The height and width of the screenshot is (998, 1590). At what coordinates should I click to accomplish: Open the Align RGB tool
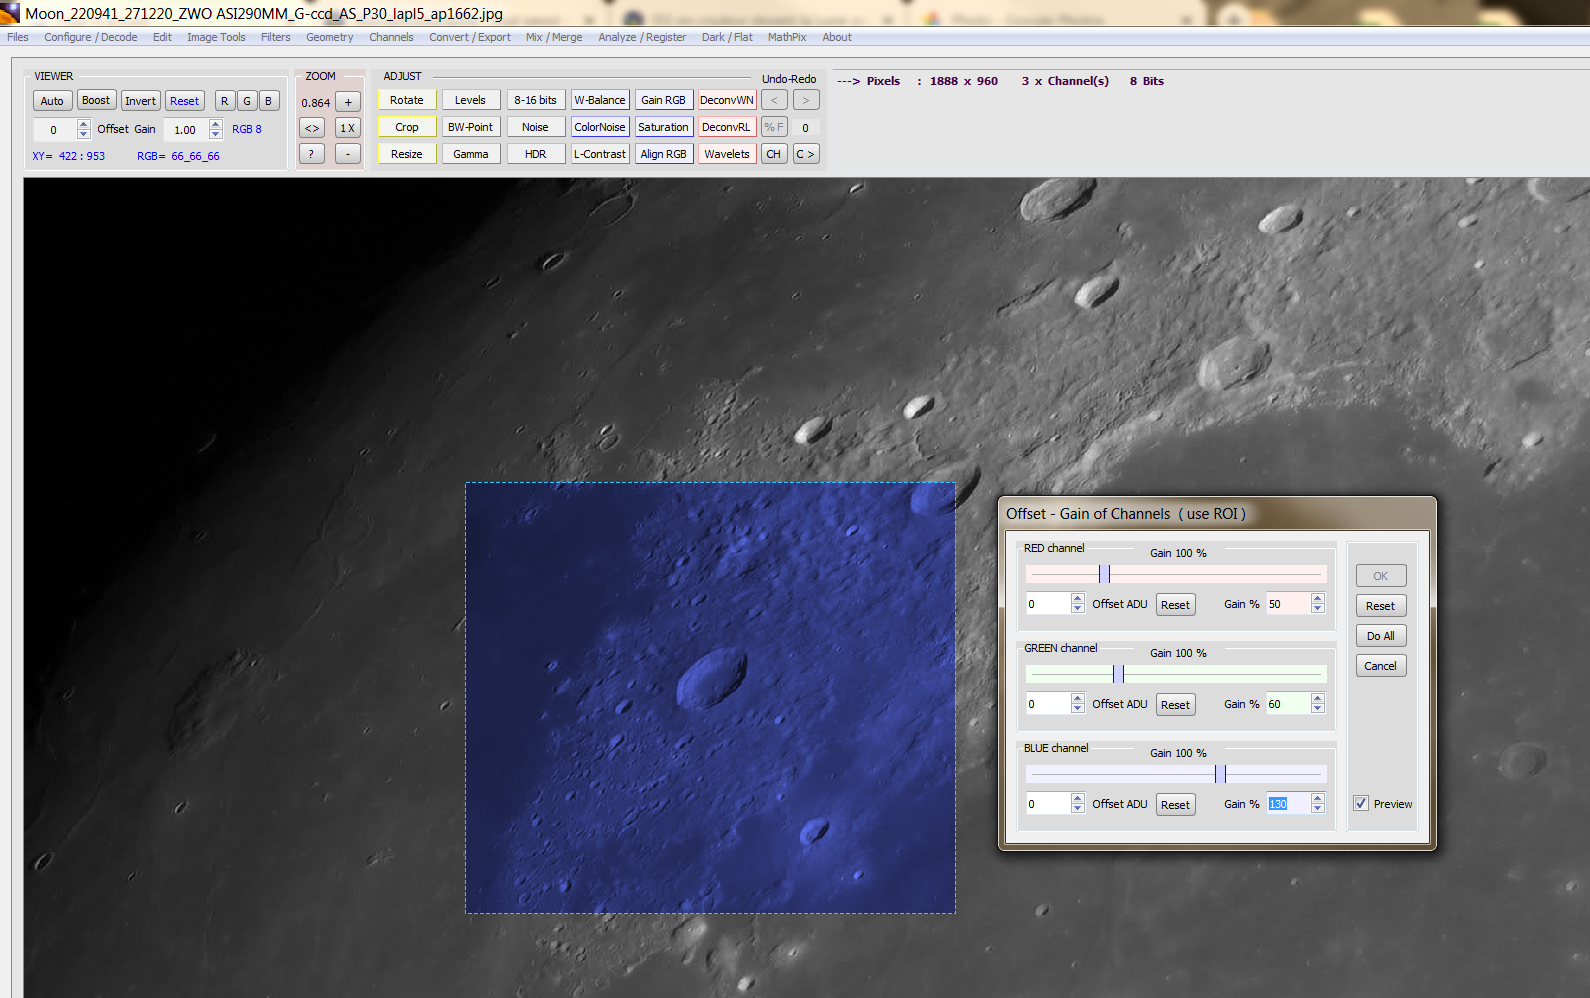tap(664, 154)
